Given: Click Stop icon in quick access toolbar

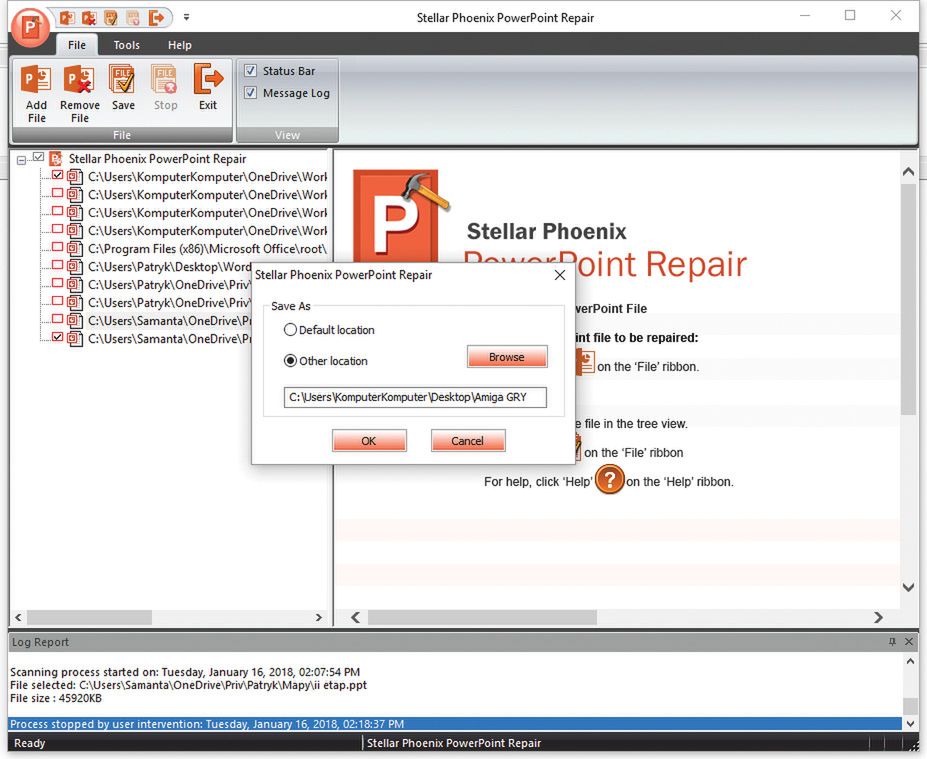Looking at the screenshot, I should coord(133,18).
